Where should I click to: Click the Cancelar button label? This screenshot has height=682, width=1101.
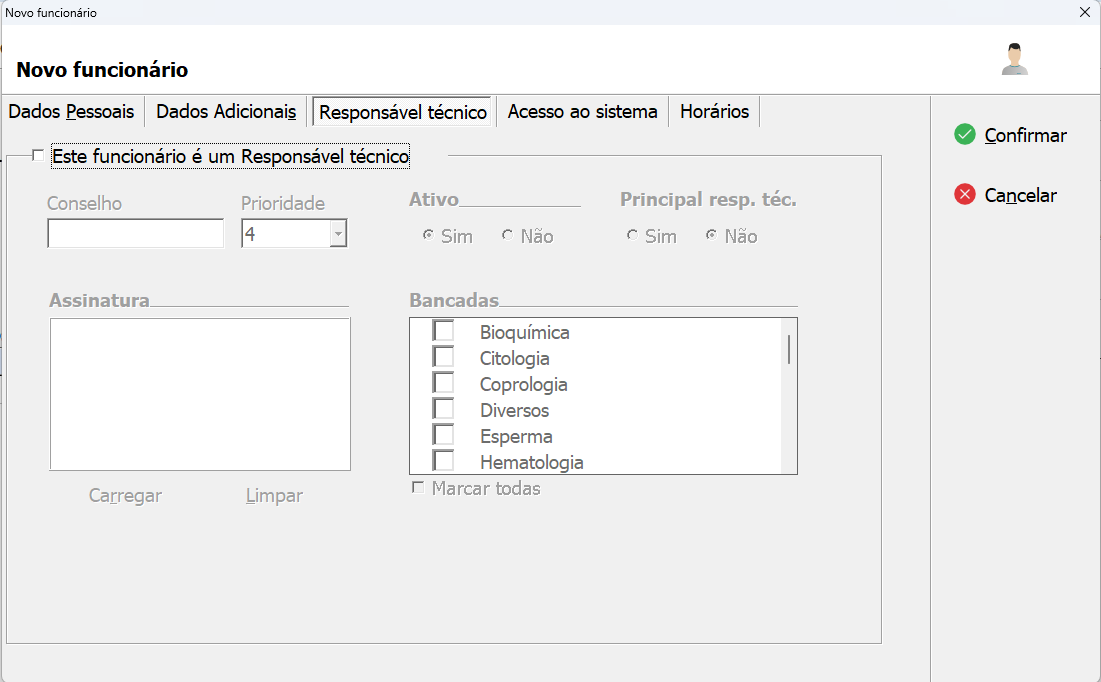tap(1020, 195)
